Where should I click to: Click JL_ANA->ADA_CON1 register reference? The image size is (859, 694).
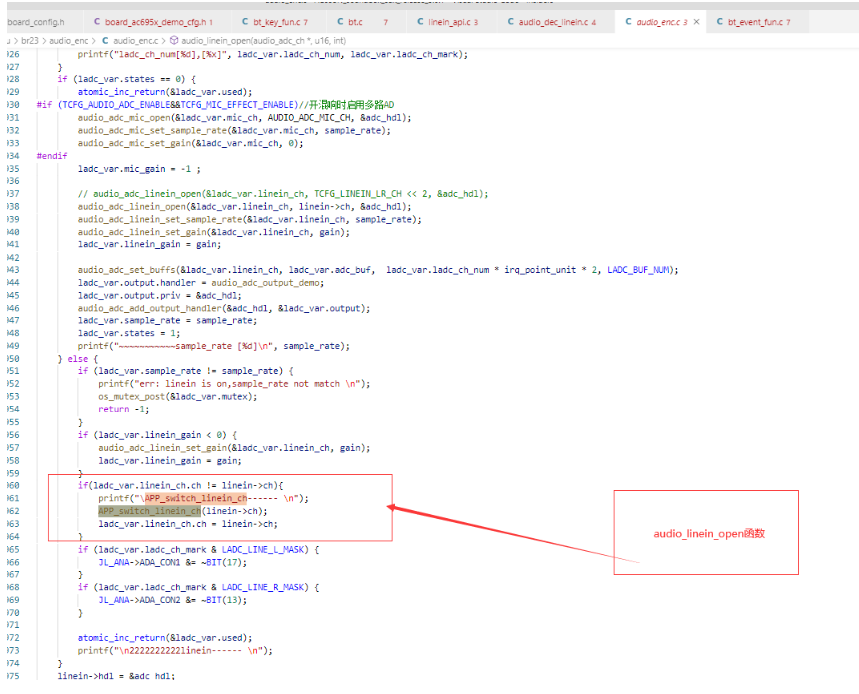pyautogui.click(x=139, y=563)
